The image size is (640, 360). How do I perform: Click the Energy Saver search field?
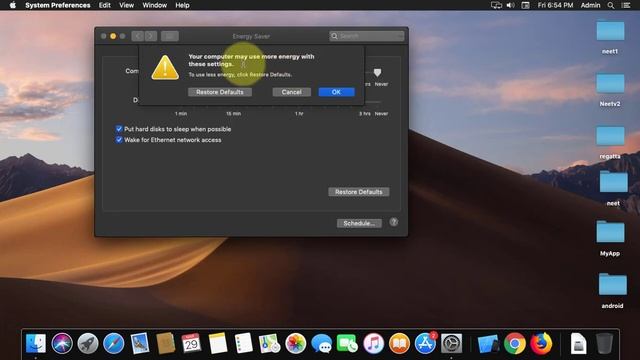coord(367,36)
